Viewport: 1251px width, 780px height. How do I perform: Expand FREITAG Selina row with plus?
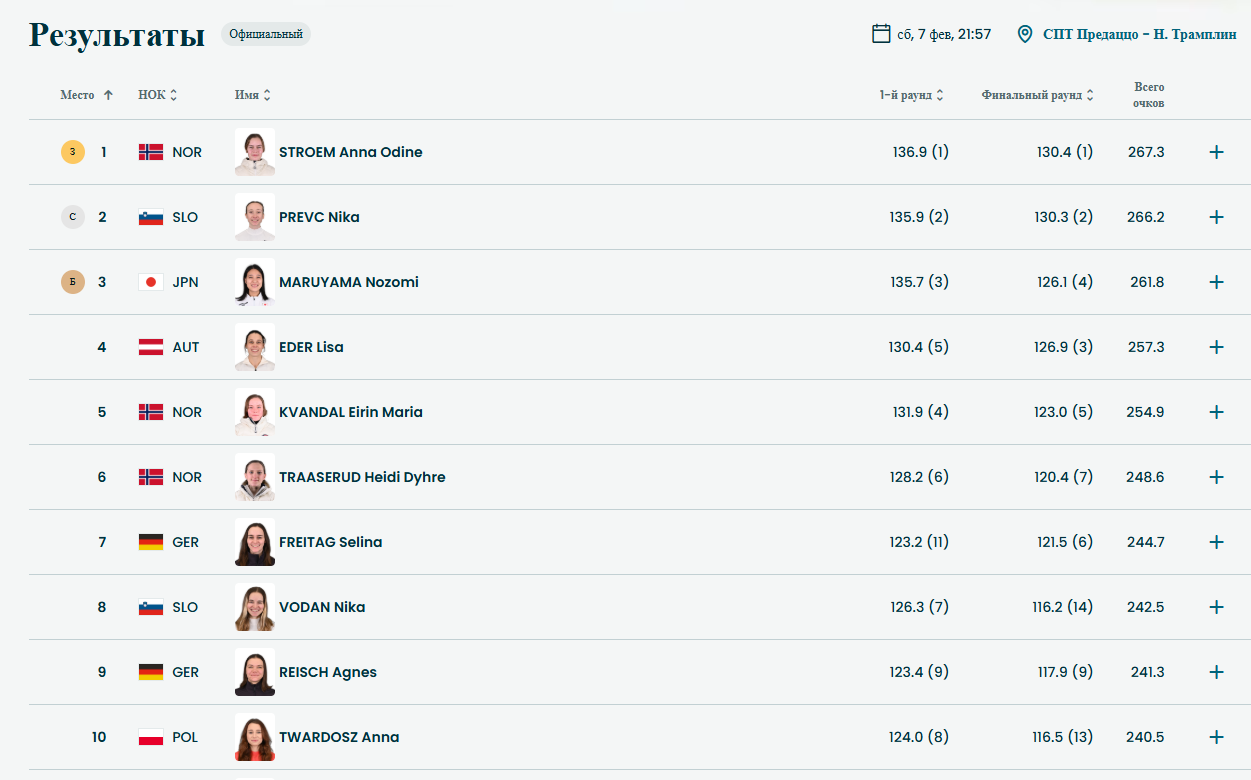[x=1216, y=542]
